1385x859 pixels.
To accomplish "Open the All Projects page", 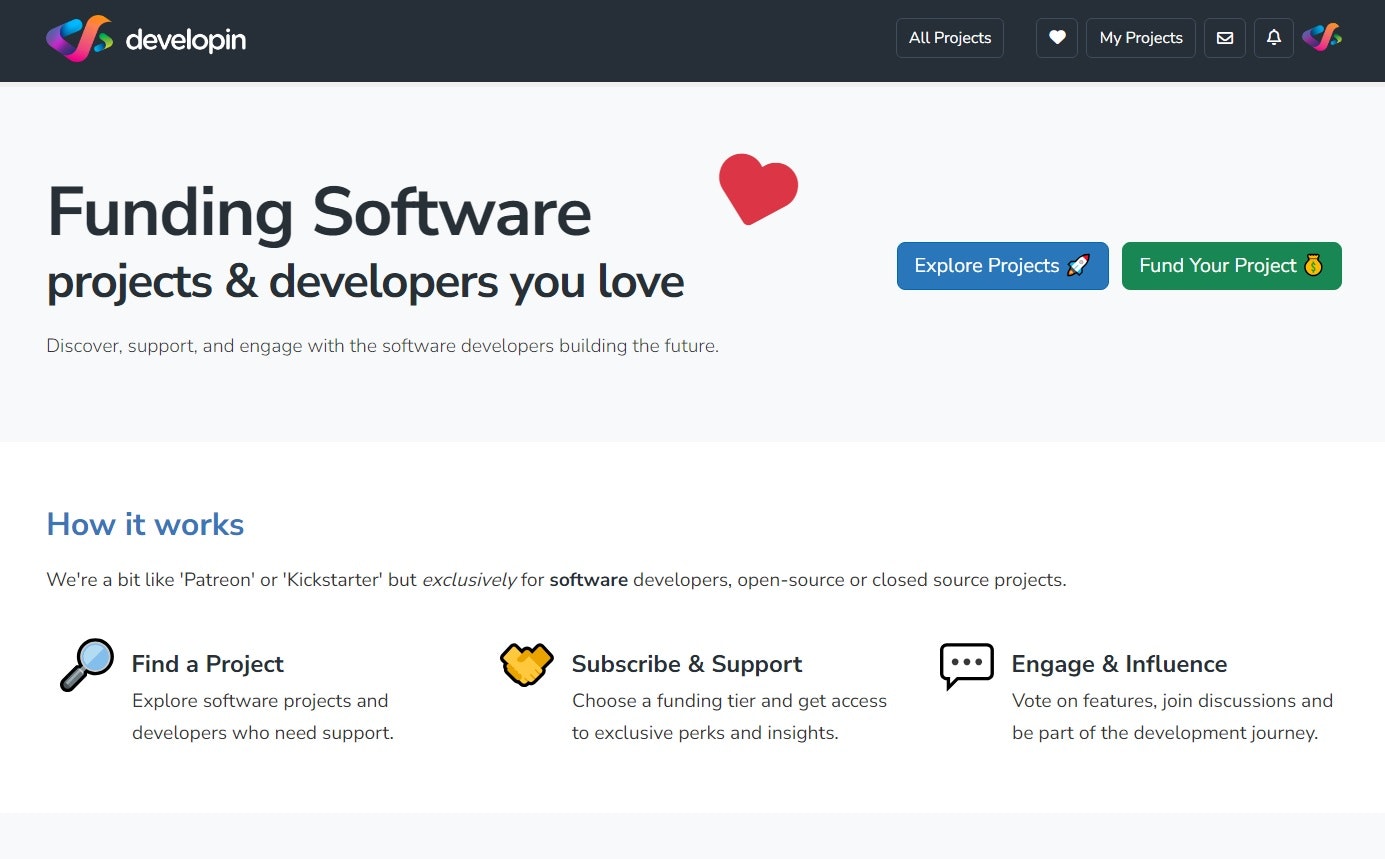I will coord(949,37).
